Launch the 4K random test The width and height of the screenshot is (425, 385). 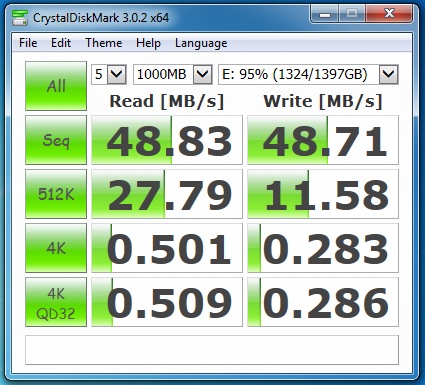tap(56, 248)
